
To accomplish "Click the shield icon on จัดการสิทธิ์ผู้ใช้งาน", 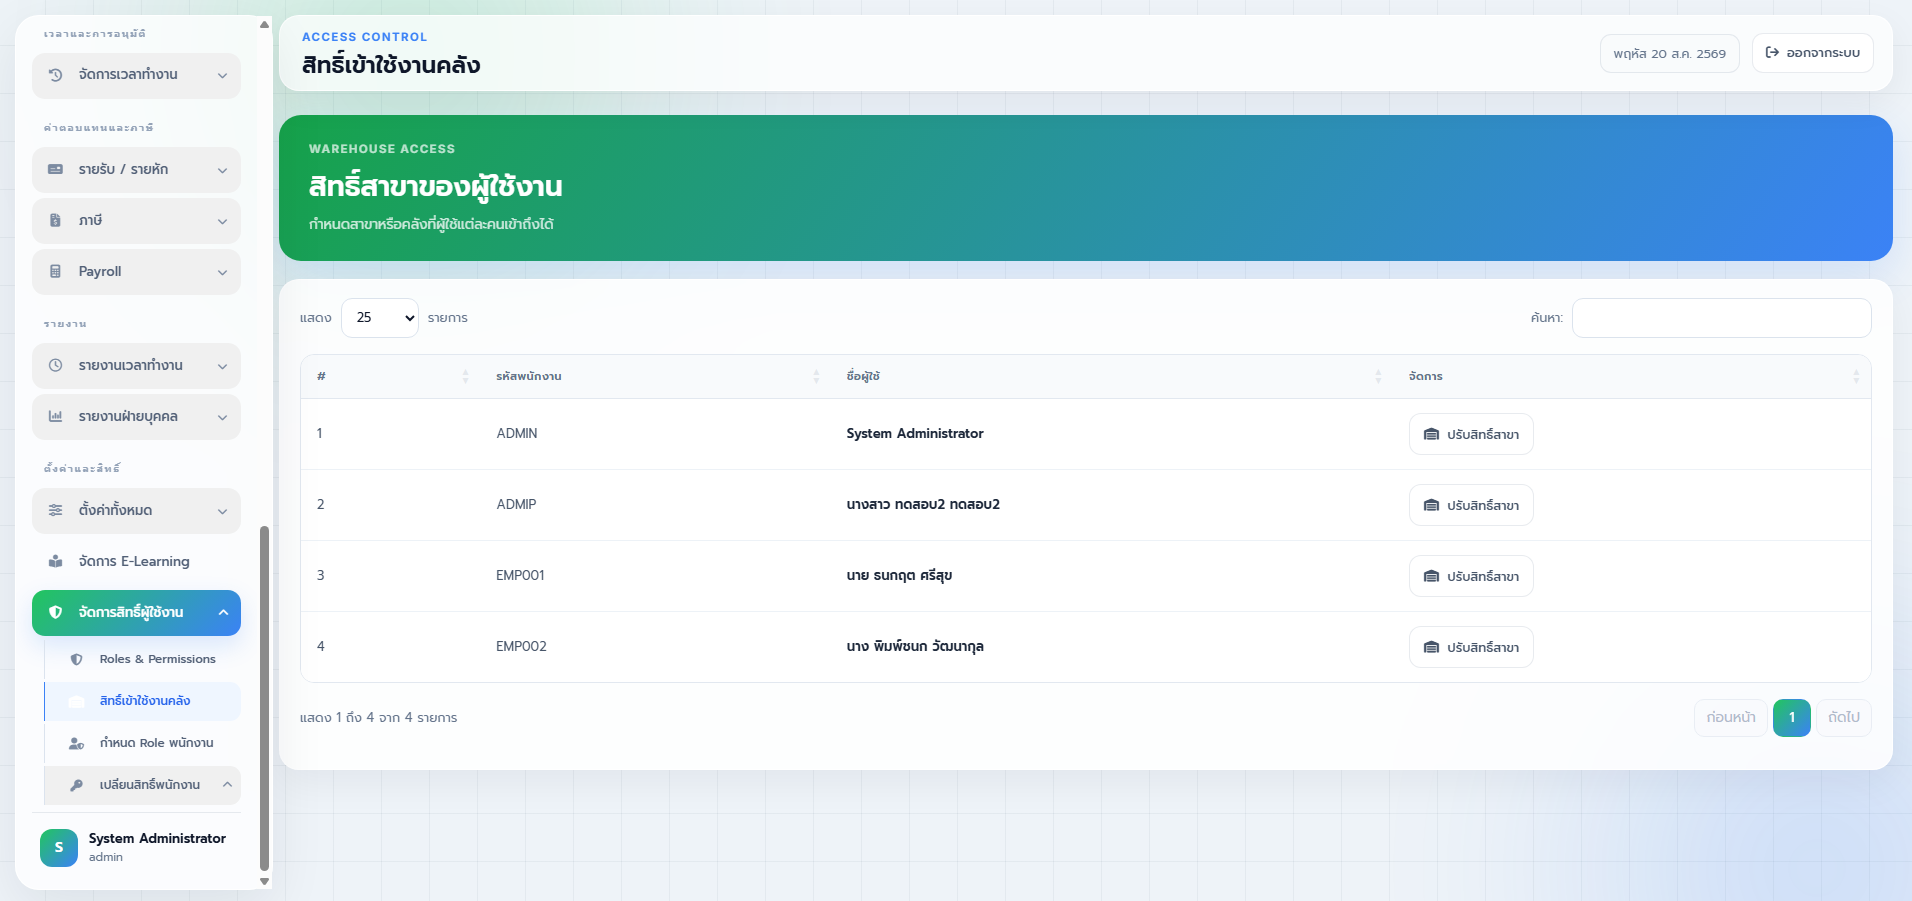I will click(x=56, y=613).
